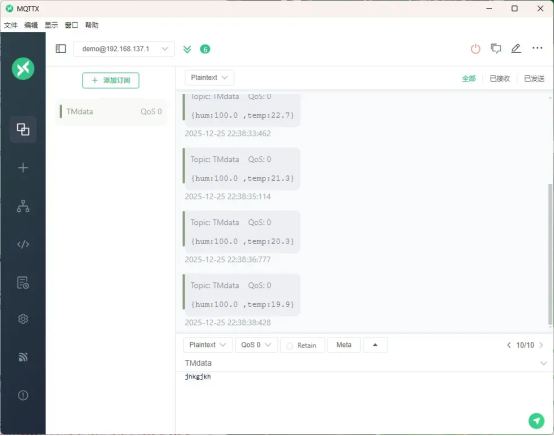This screenshot has height=436, width=554.
Task: Click the add subscription button
Action: (x=111, y=81)
